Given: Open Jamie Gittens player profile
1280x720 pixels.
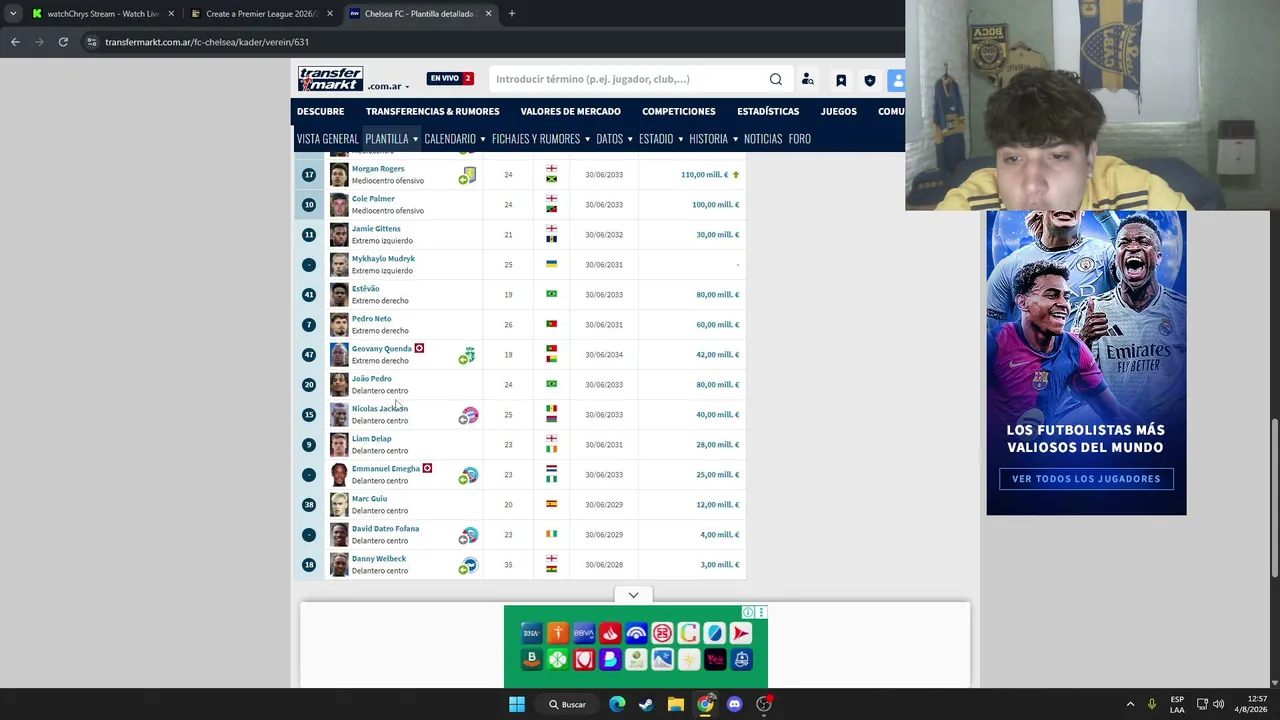Looking at the screenshot, I should click(x=376, y=229).
